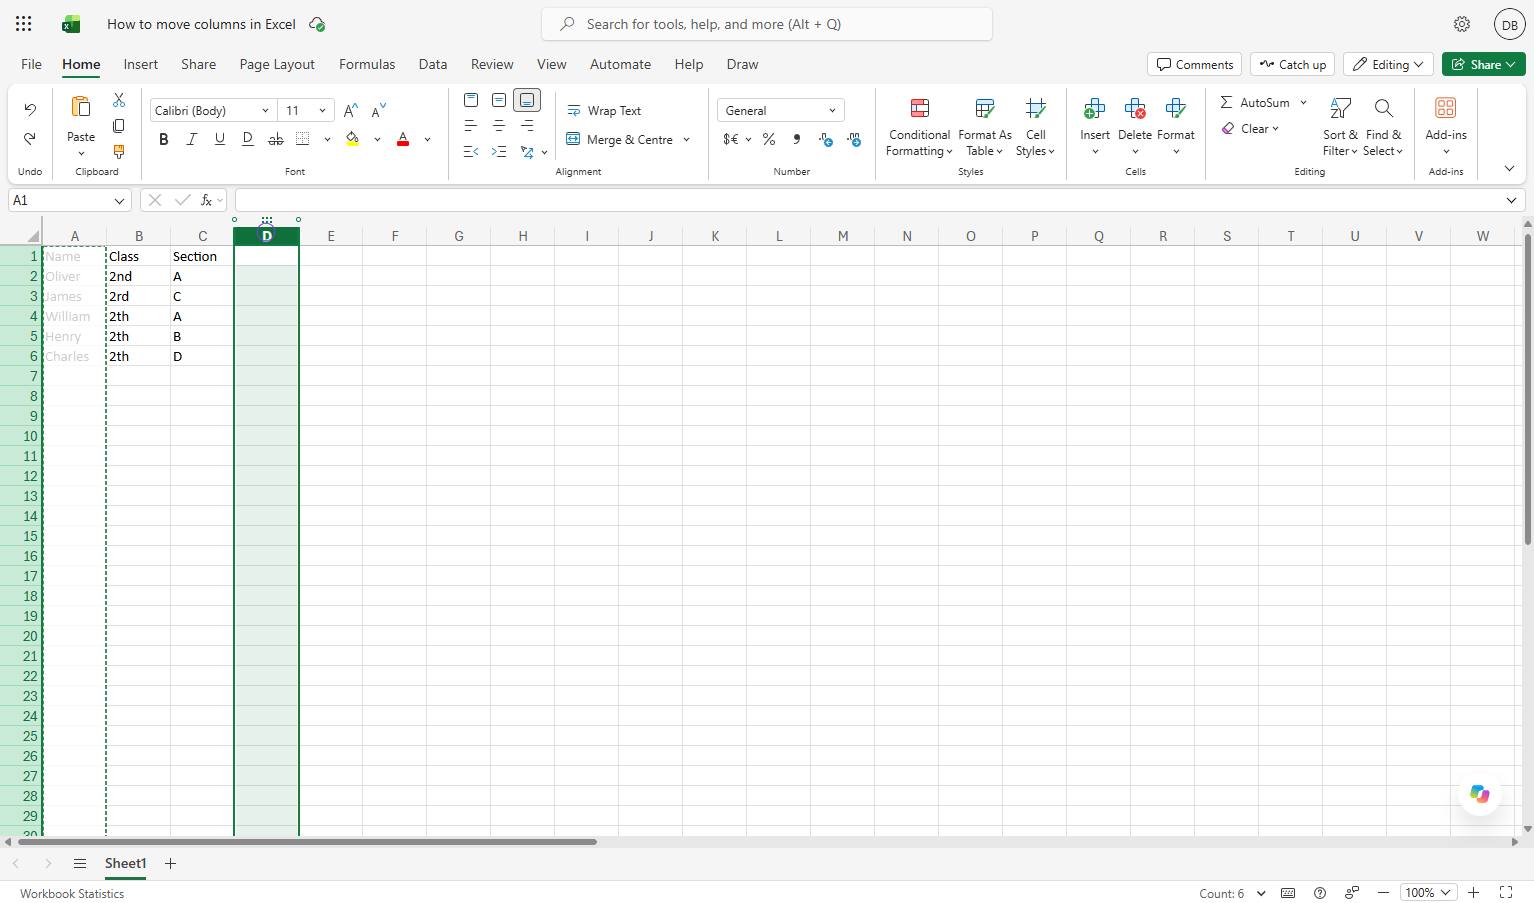Expand the Merge & Centre dropdown arrow
Image resolution: width=1534 pixels, height=903 pixels.
click(686, 140)
